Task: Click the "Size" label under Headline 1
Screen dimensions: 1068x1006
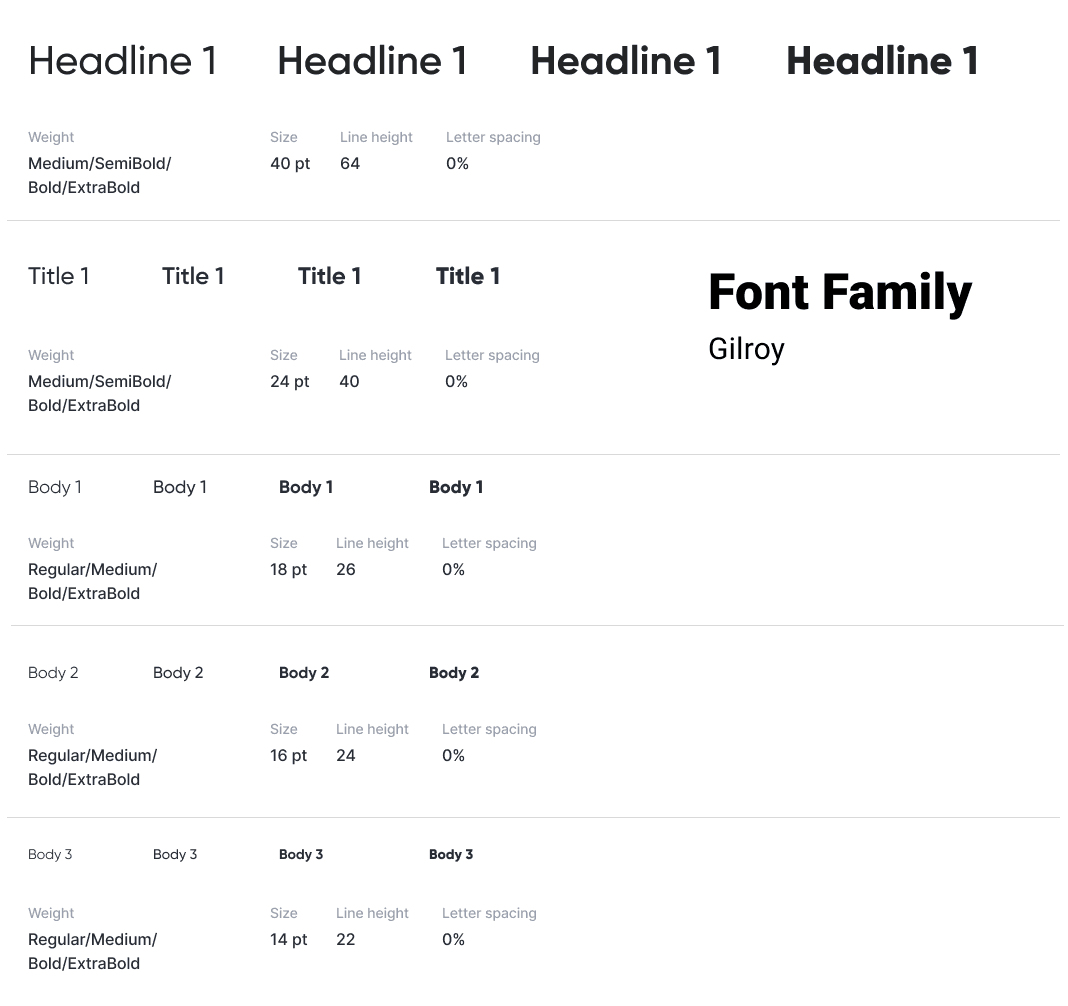Action: 284,138
